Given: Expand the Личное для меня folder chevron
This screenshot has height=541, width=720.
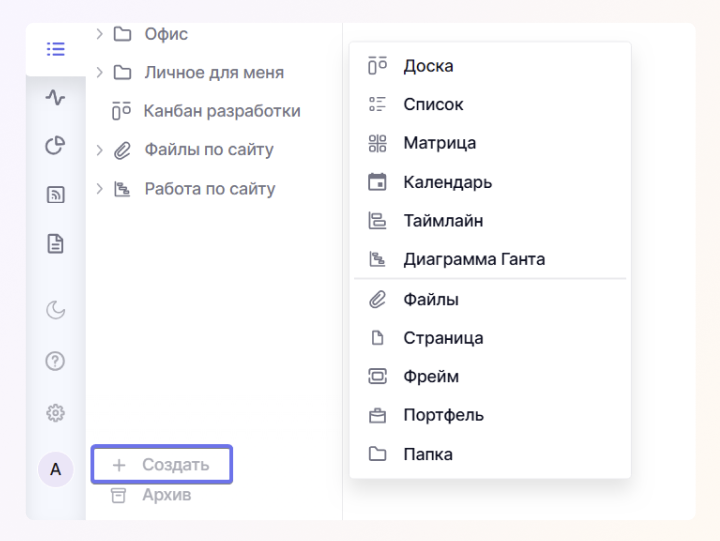Looking at the screenshot, I should [x=100, y=73].
